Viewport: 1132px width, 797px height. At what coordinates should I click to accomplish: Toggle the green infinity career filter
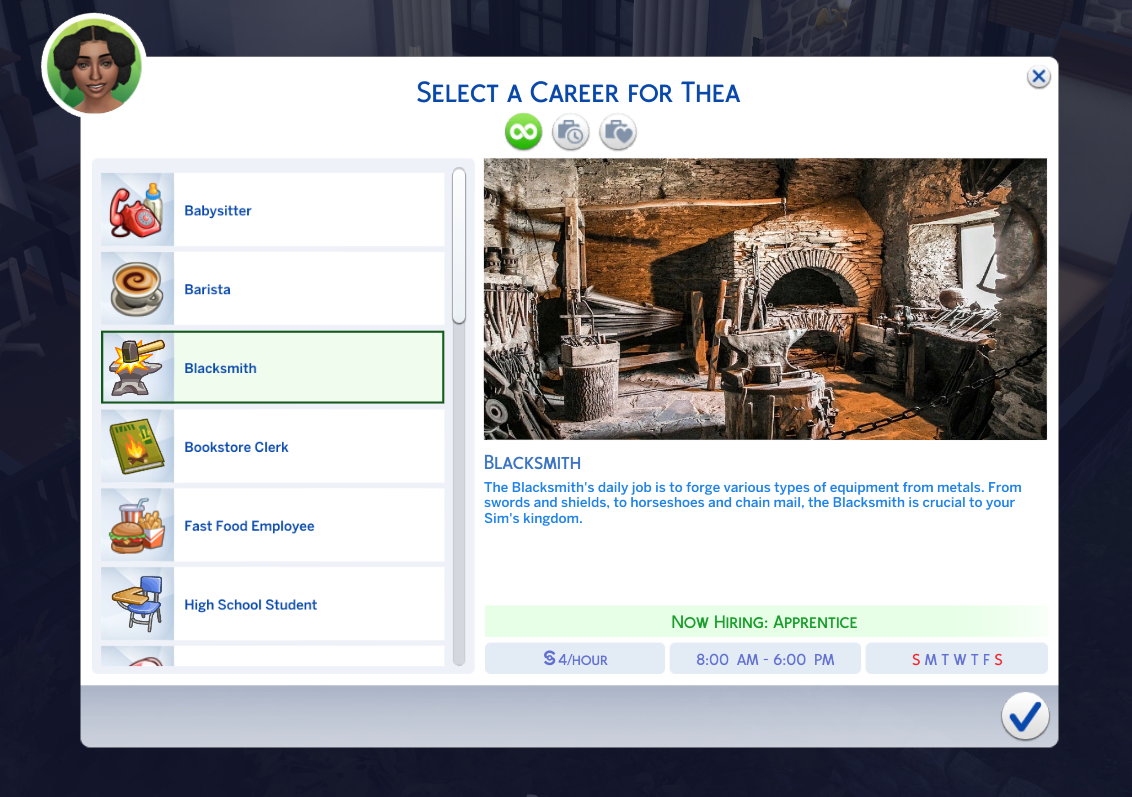tap(523, 131)
